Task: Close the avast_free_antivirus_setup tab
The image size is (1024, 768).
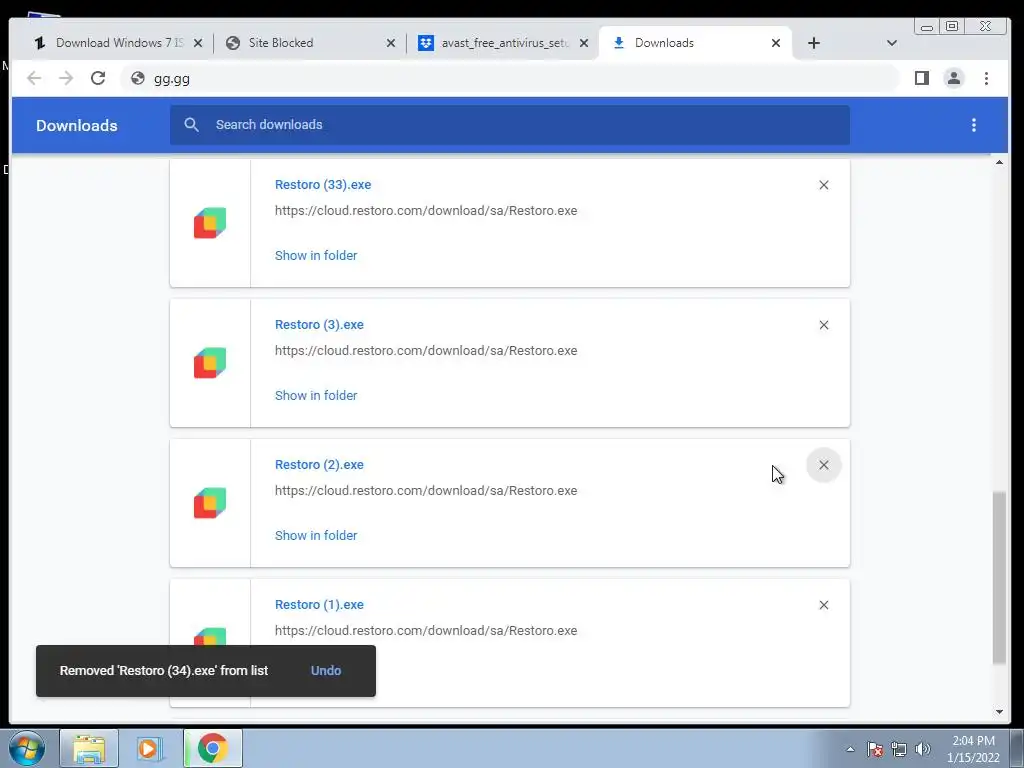Action: [584, 43]
